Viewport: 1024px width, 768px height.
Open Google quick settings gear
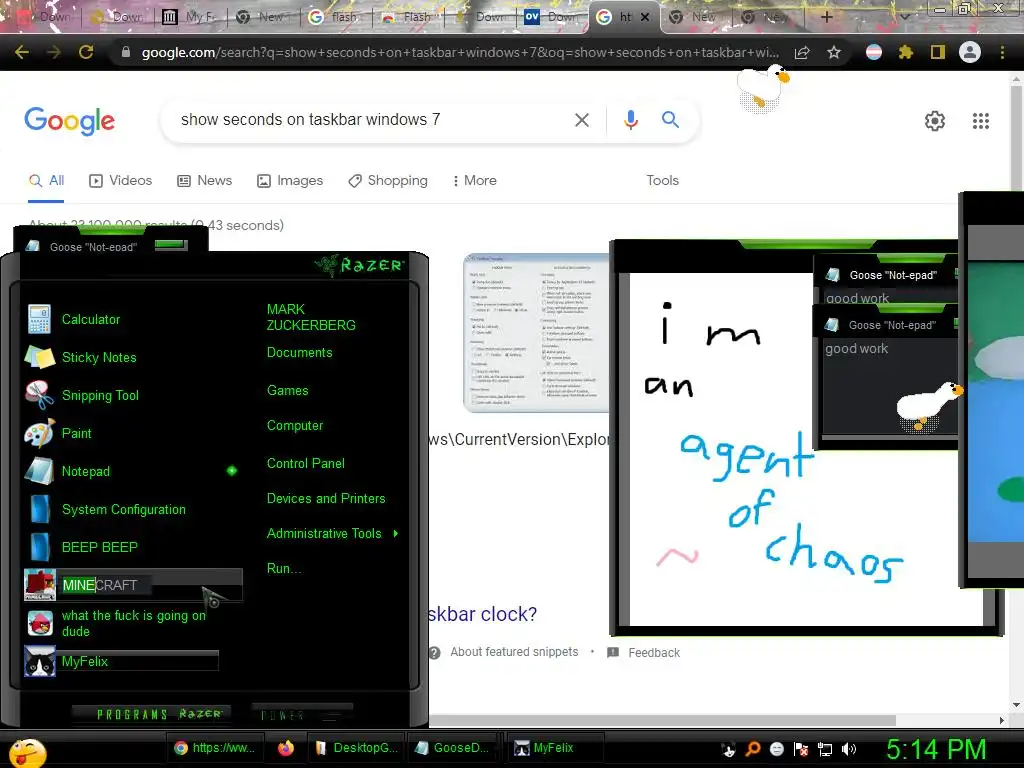(x=935, y=121)
